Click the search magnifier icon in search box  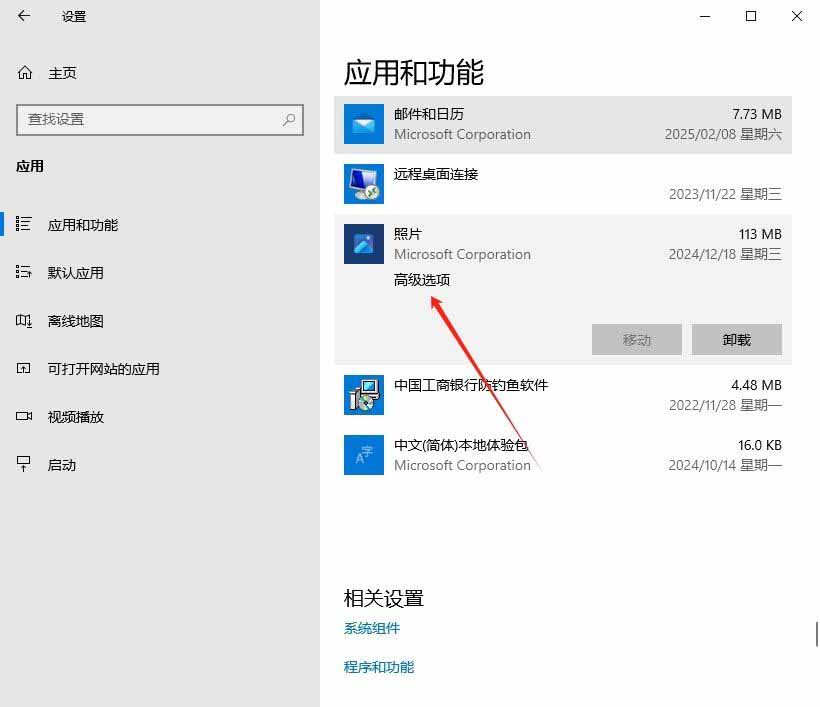click(289, 119)
